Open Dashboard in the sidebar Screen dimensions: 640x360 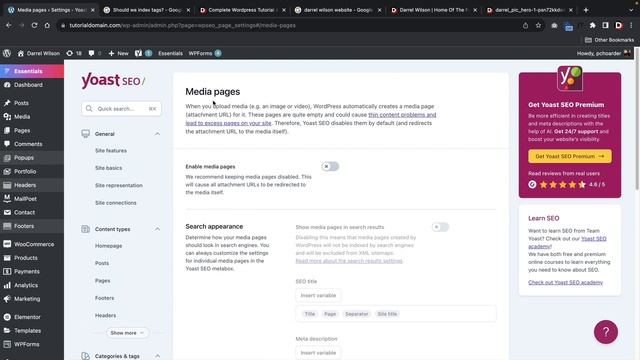[x=28, y=85]
